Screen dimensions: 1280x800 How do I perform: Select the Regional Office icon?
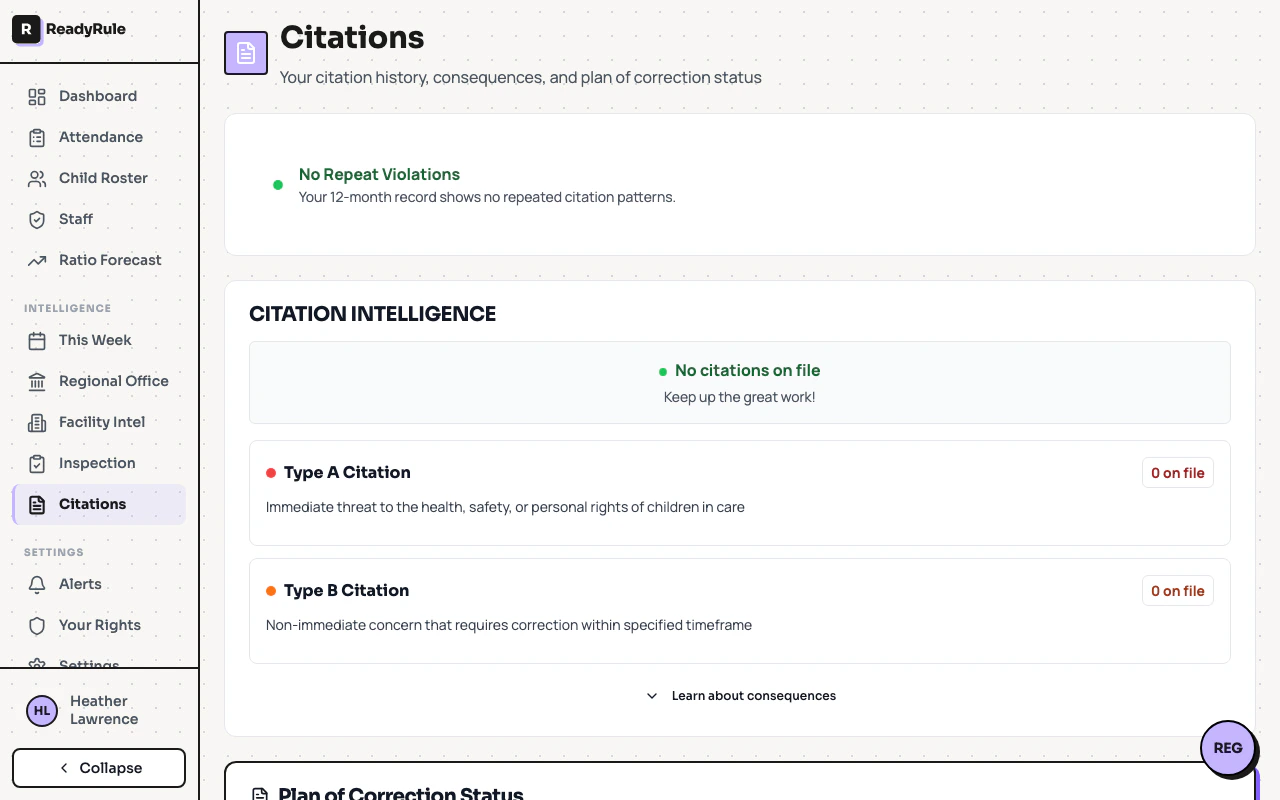[x=36, y=381]
